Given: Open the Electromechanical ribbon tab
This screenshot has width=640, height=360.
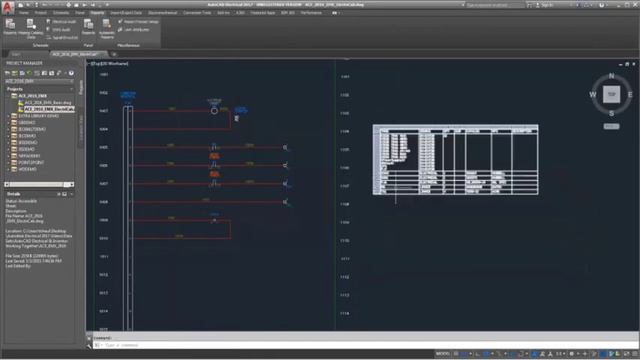Looking at the screenshot, I should coord(162,13).
